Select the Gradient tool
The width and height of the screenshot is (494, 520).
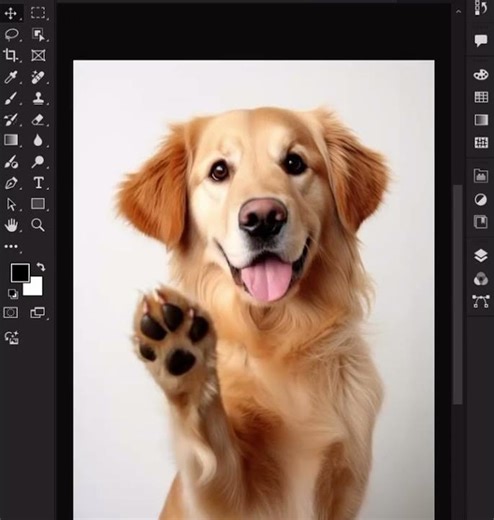[x=11, y=140]
